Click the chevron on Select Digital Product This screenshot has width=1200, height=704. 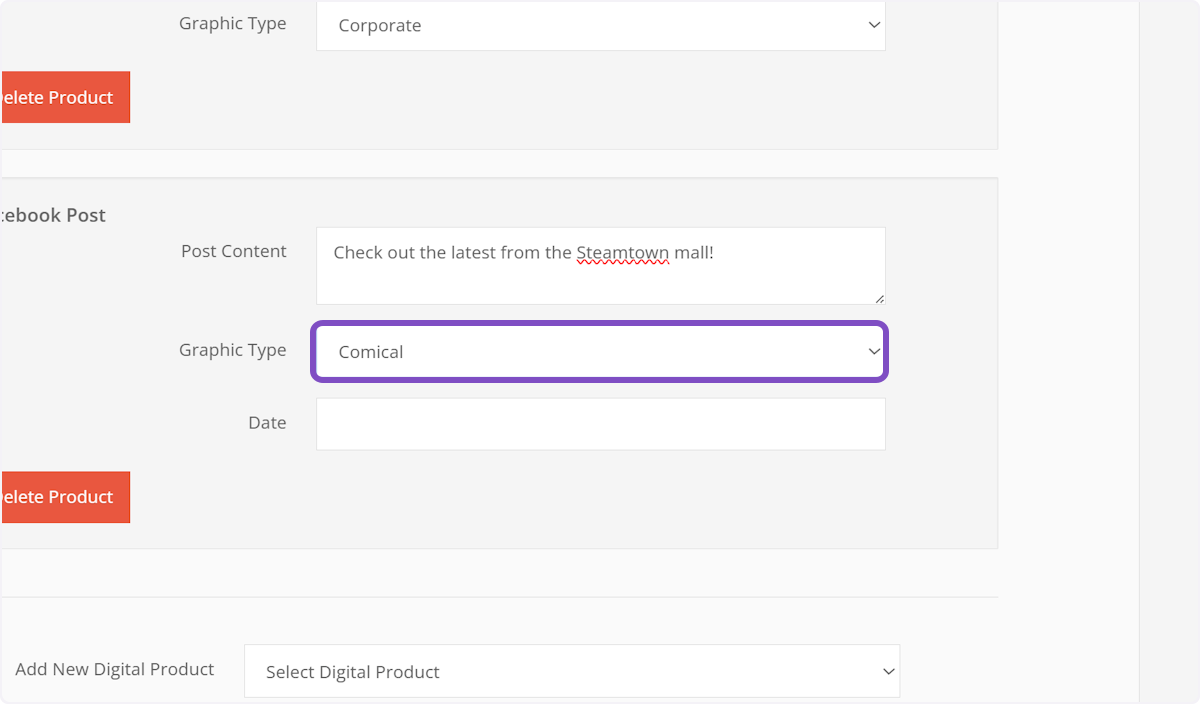coord(888,671)
